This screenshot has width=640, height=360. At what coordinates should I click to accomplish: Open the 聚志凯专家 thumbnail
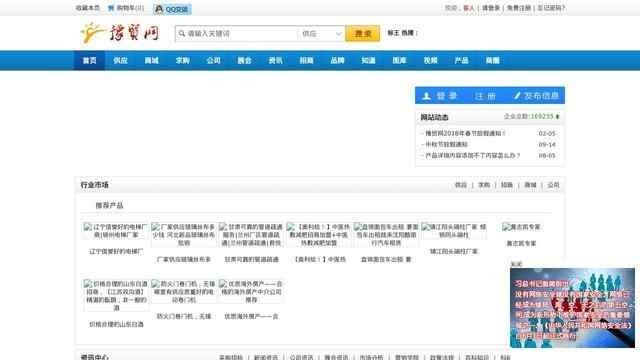[521, 227]
